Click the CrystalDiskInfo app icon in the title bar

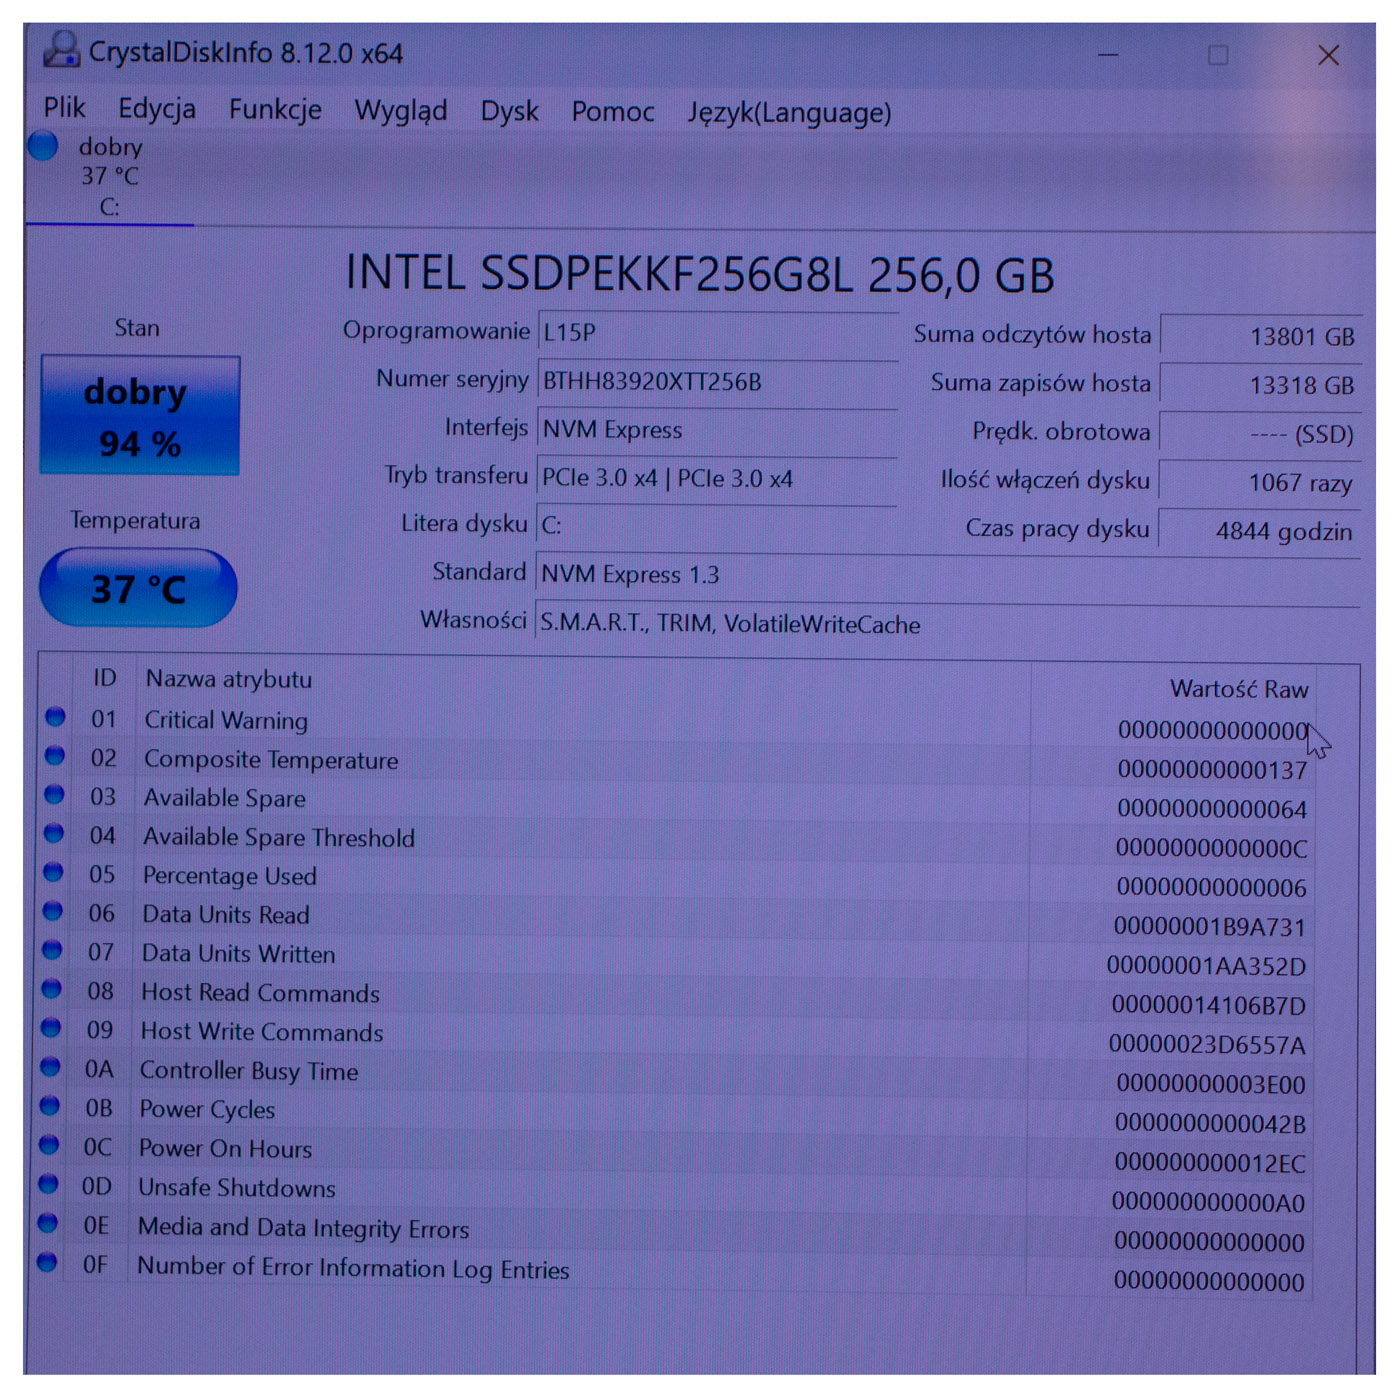(62, 48)
